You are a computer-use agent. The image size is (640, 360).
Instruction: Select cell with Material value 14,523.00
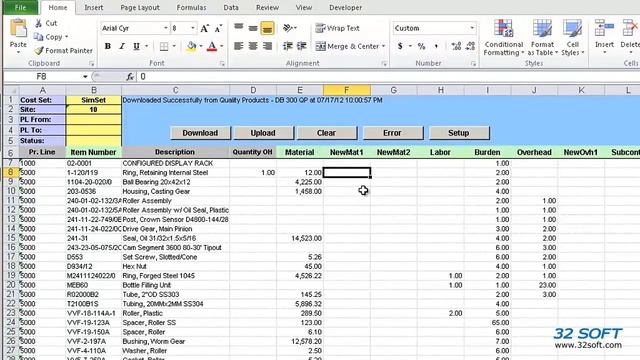click(x=300, y=238)
